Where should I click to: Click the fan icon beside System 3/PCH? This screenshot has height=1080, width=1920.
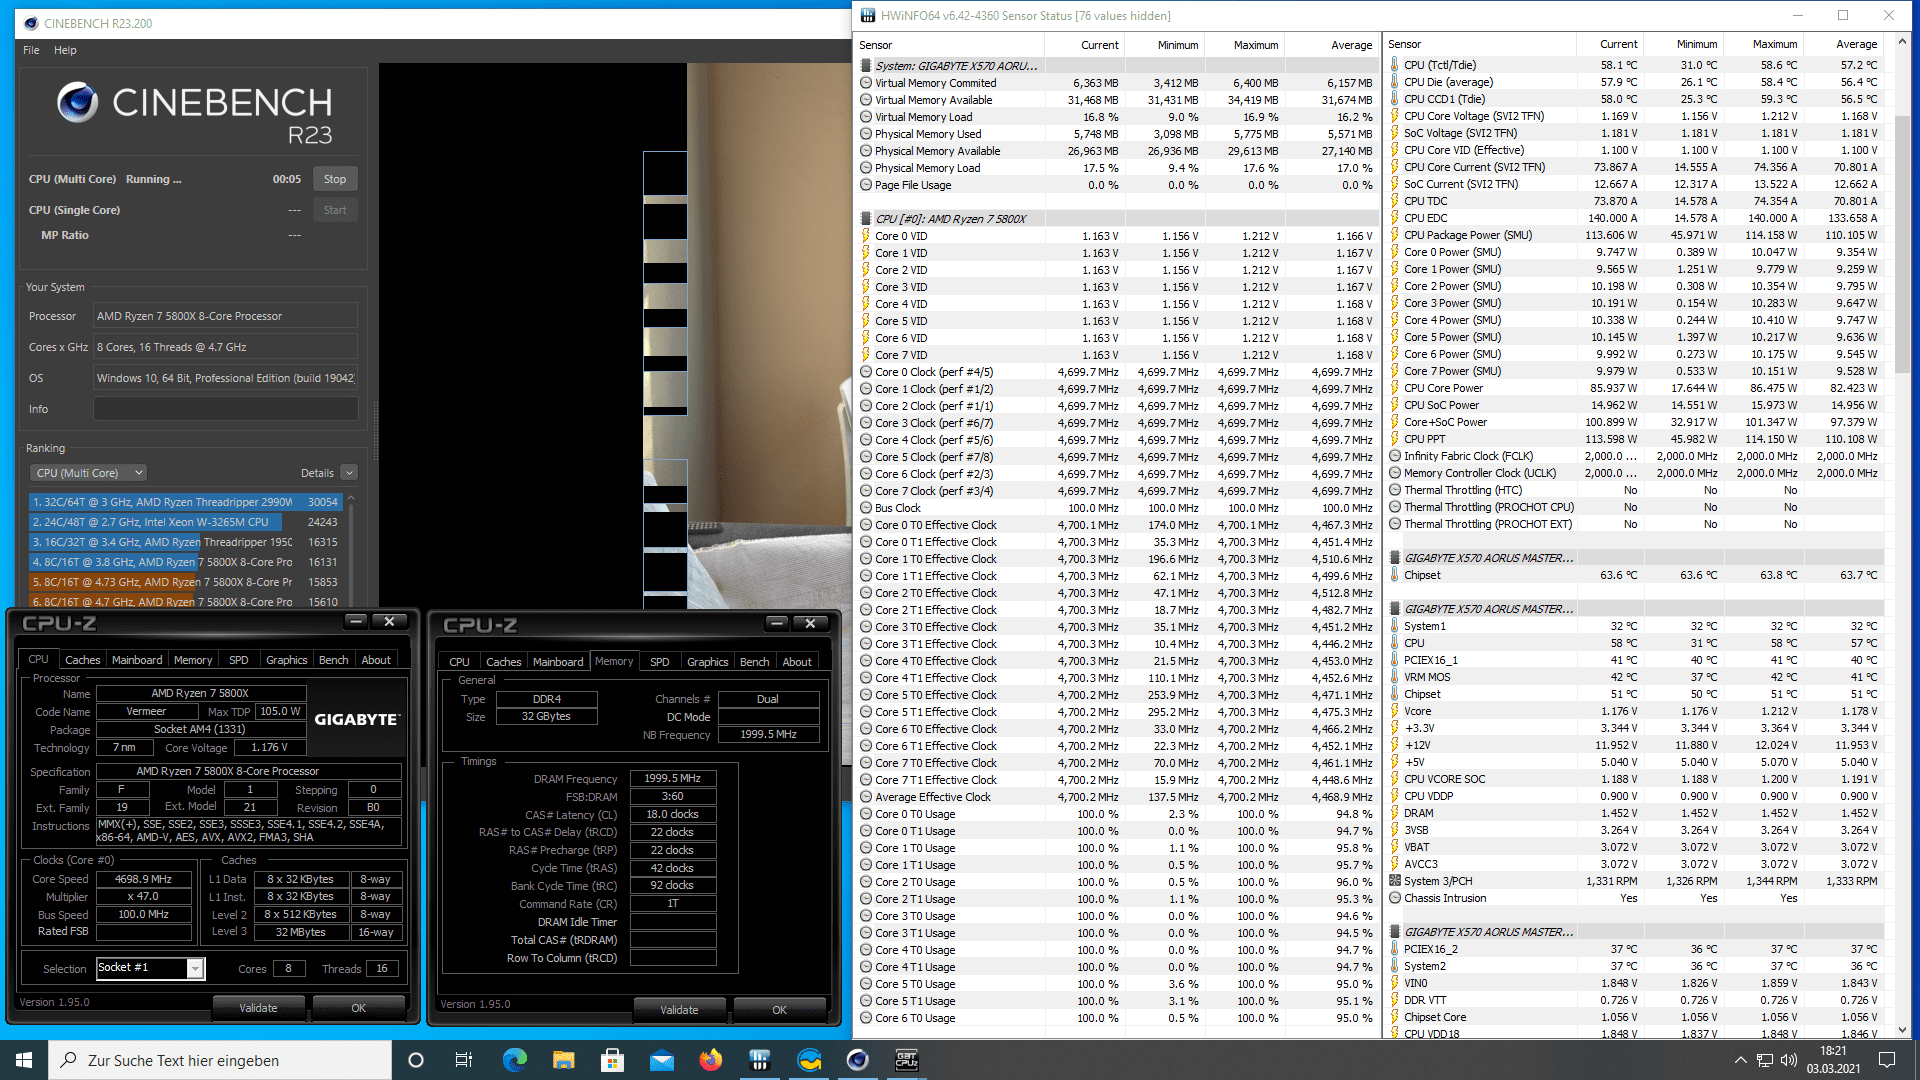click(1395, 881)
